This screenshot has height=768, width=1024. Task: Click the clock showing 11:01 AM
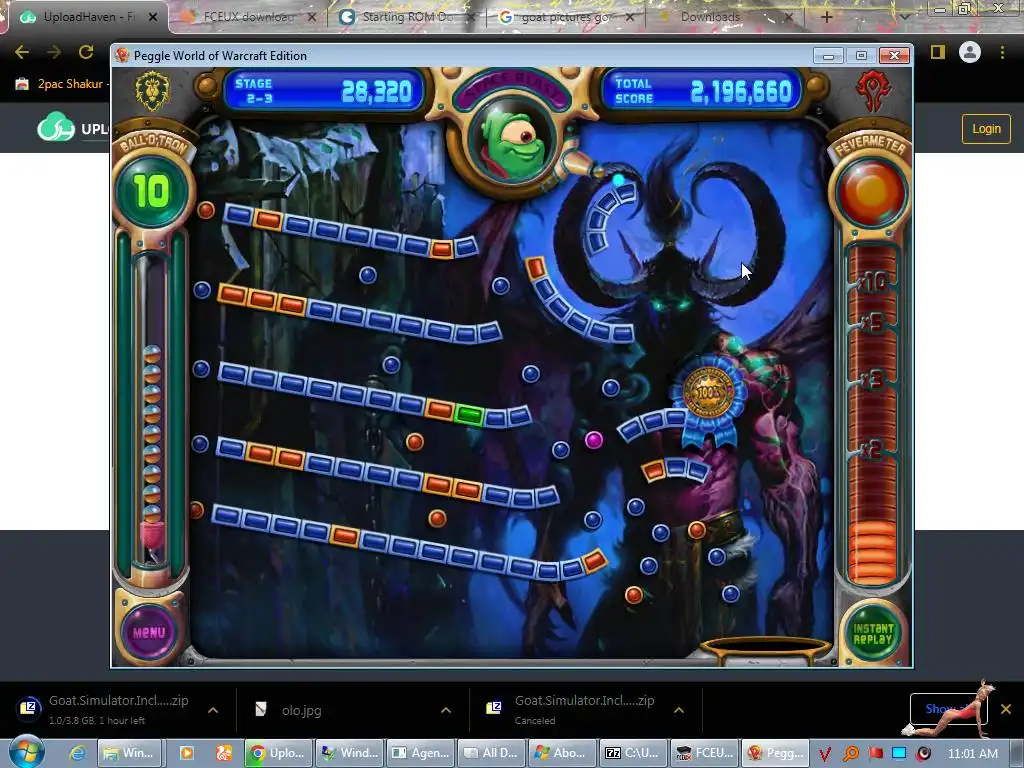click(x=972, y=754)
